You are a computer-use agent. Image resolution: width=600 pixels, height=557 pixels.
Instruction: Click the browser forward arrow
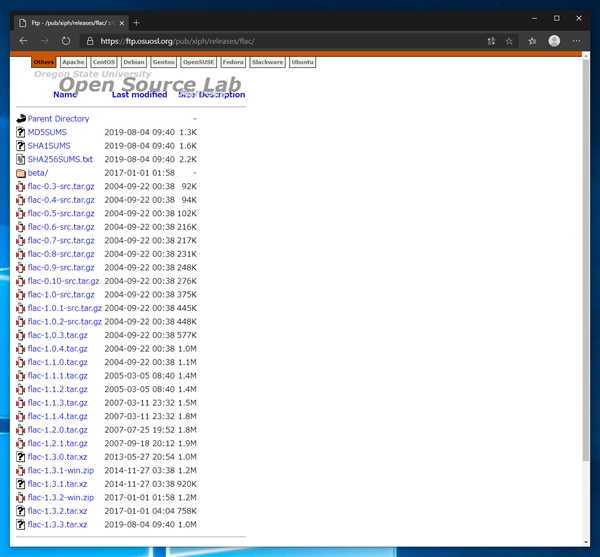(45, 41)
